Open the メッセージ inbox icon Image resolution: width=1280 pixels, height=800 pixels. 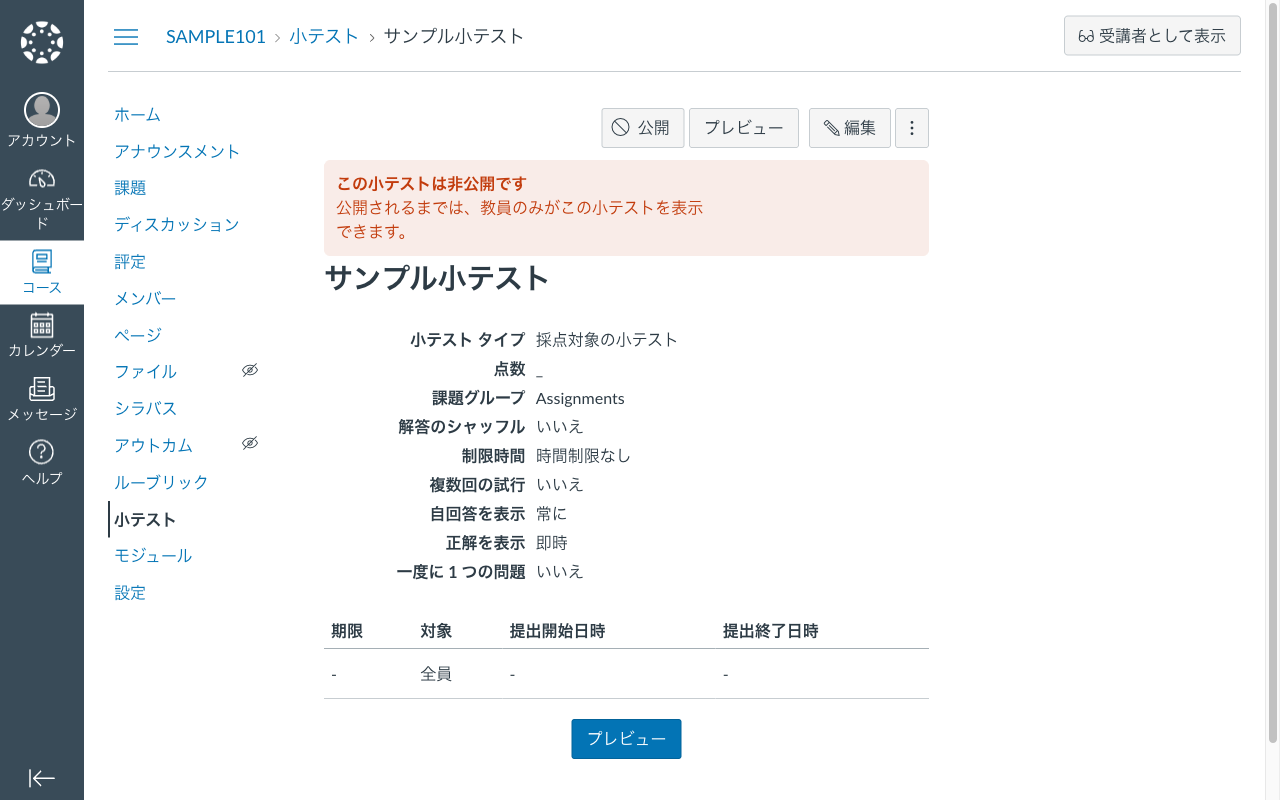(41, 390)
